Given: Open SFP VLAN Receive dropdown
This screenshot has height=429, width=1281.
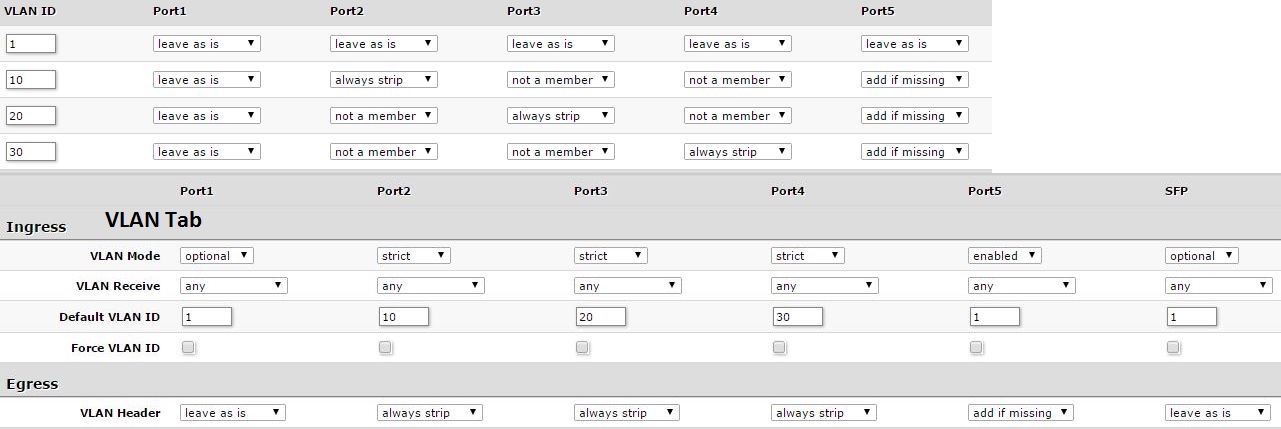Looking at the screenshot, I should coord(1219,286).
